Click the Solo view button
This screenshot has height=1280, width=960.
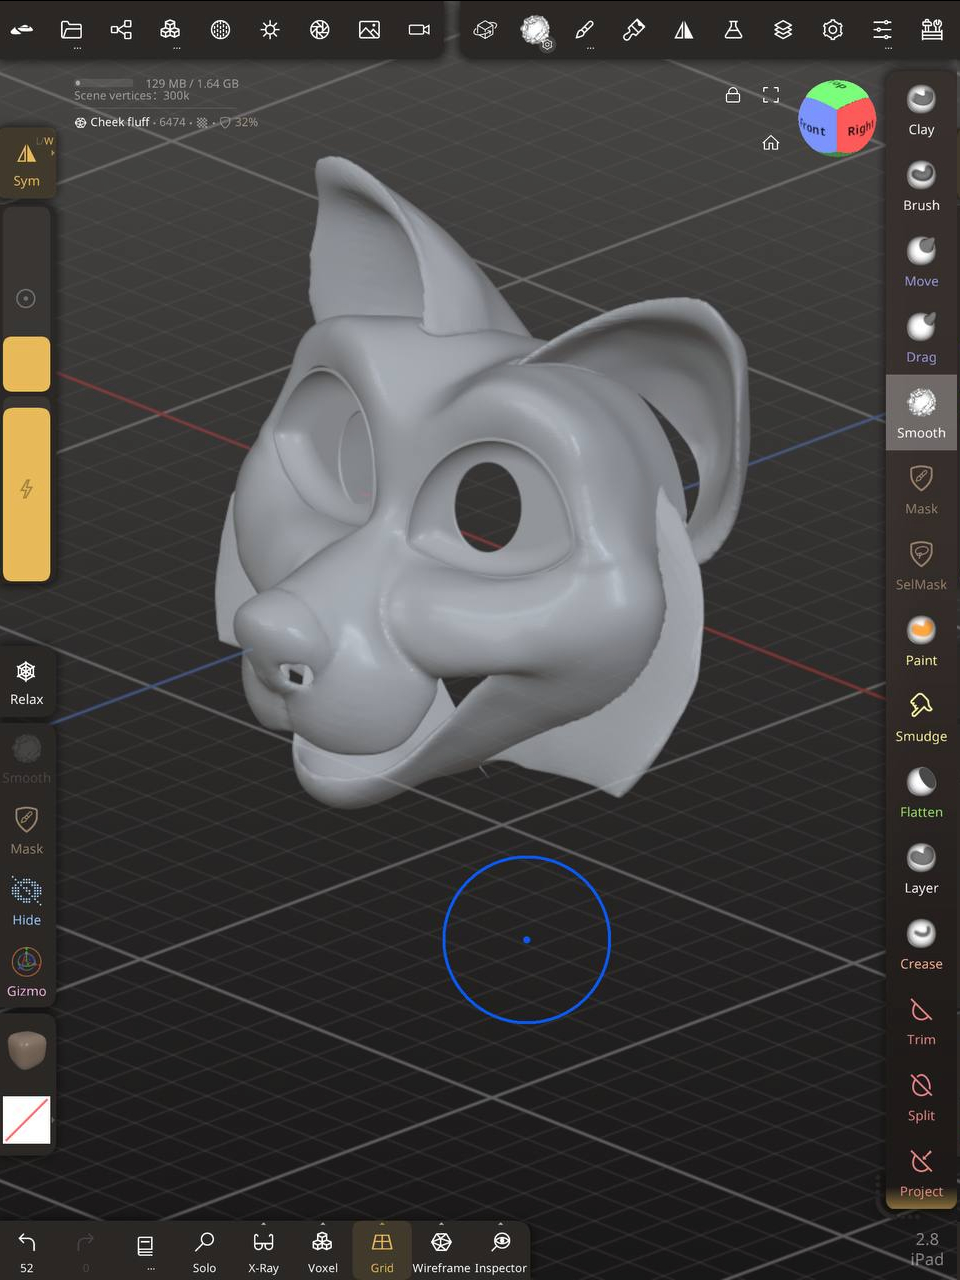click(x=204, y=1250)
